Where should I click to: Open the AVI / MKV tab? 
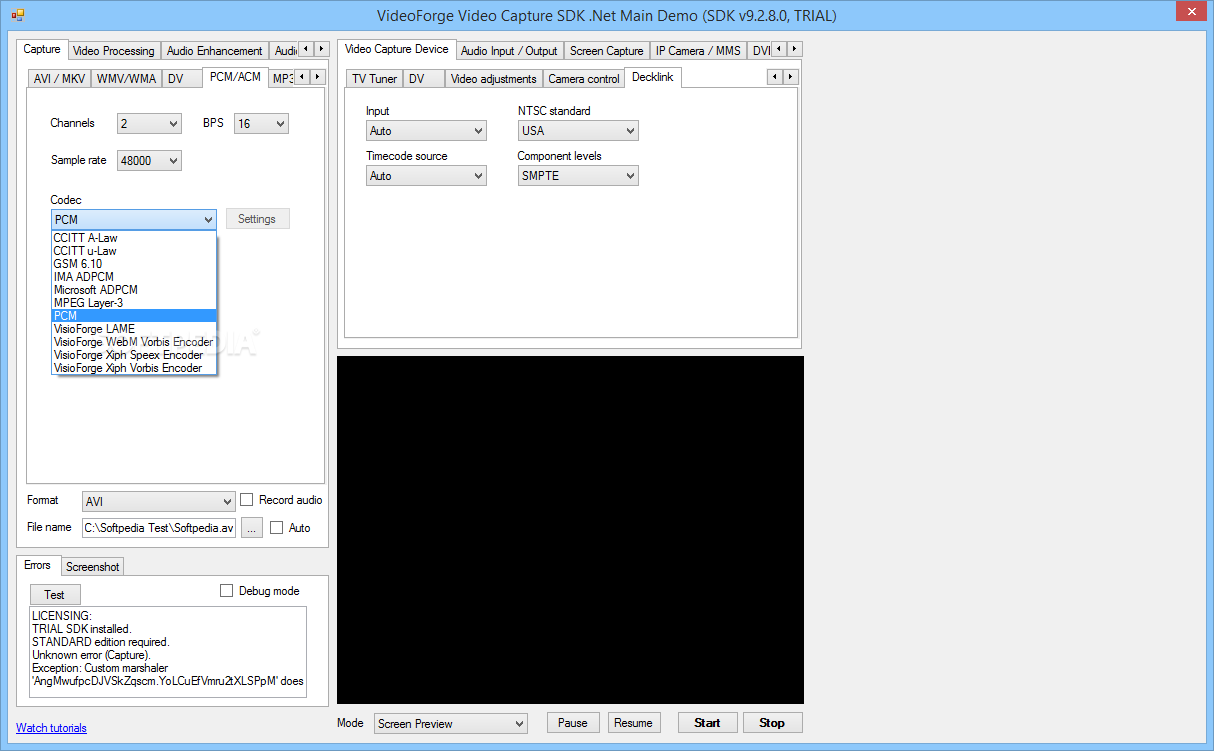point(59,79)
